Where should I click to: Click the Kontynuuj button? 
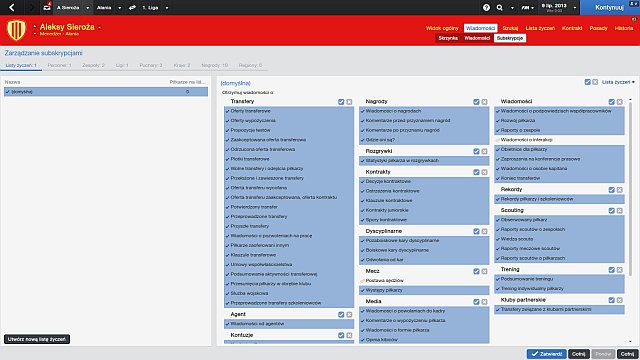609,7
